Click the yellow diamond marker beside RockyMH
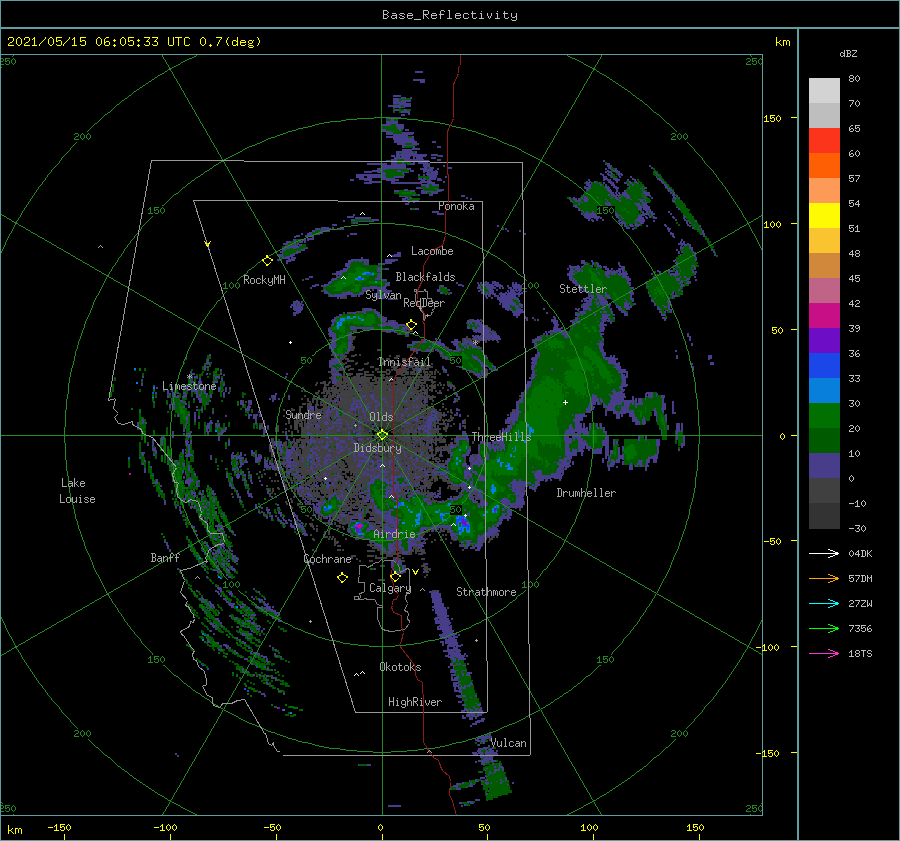Viewport: 900px width, 841px height. pyautogui.click(x=267, y=261)
